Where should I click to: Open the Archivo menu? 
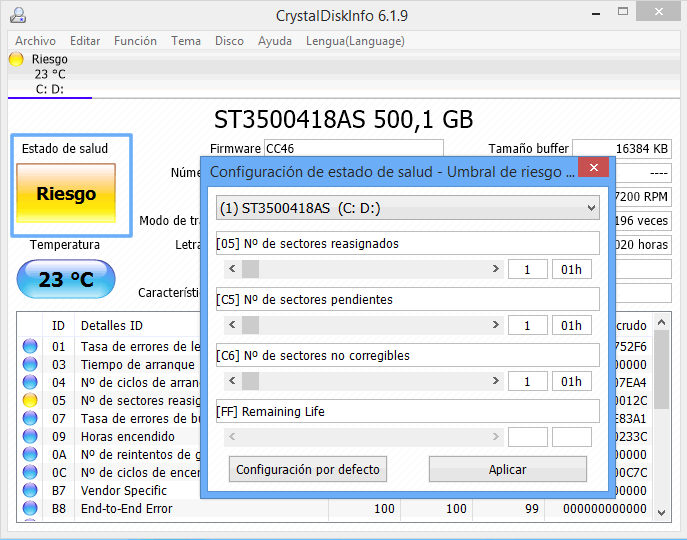(35, 41)
